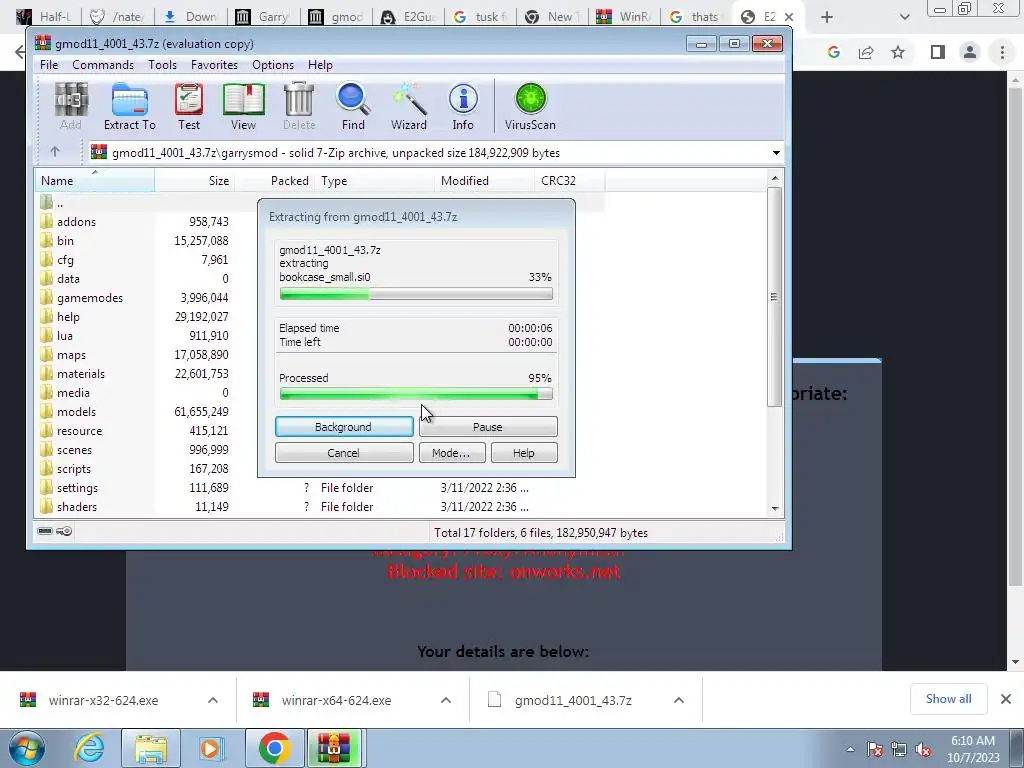This screenshot has width=1024, height=768.
Task: Open the Chrome profile avatar icon
Action: (970, 52)
